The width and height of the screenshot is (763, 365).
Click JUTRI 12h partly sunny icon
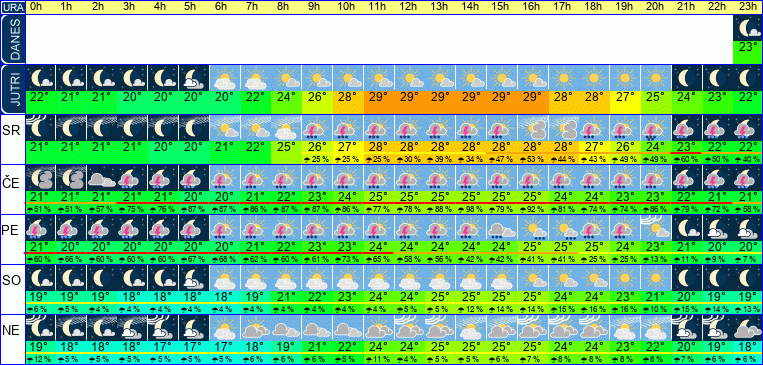410,78
